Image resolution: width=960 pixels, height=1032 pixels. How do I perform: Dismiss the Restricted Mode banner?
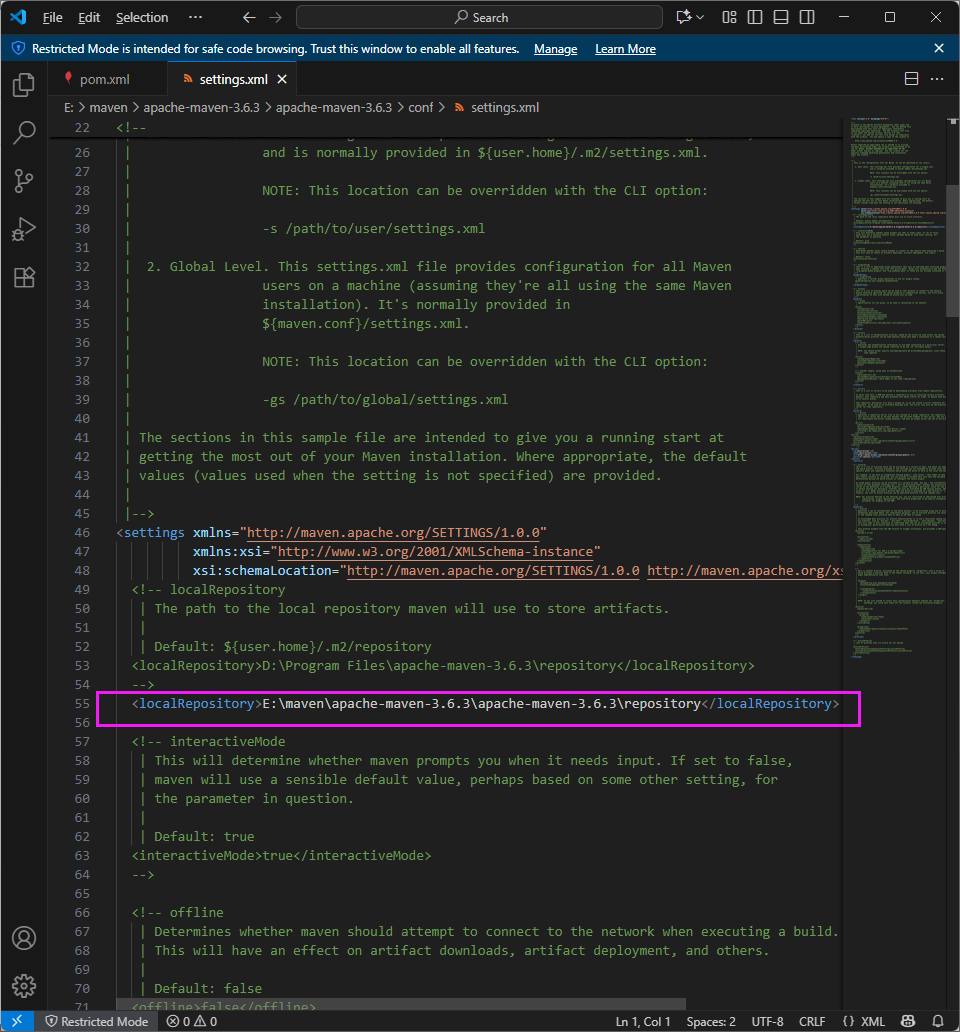click(x=939, y=48)
